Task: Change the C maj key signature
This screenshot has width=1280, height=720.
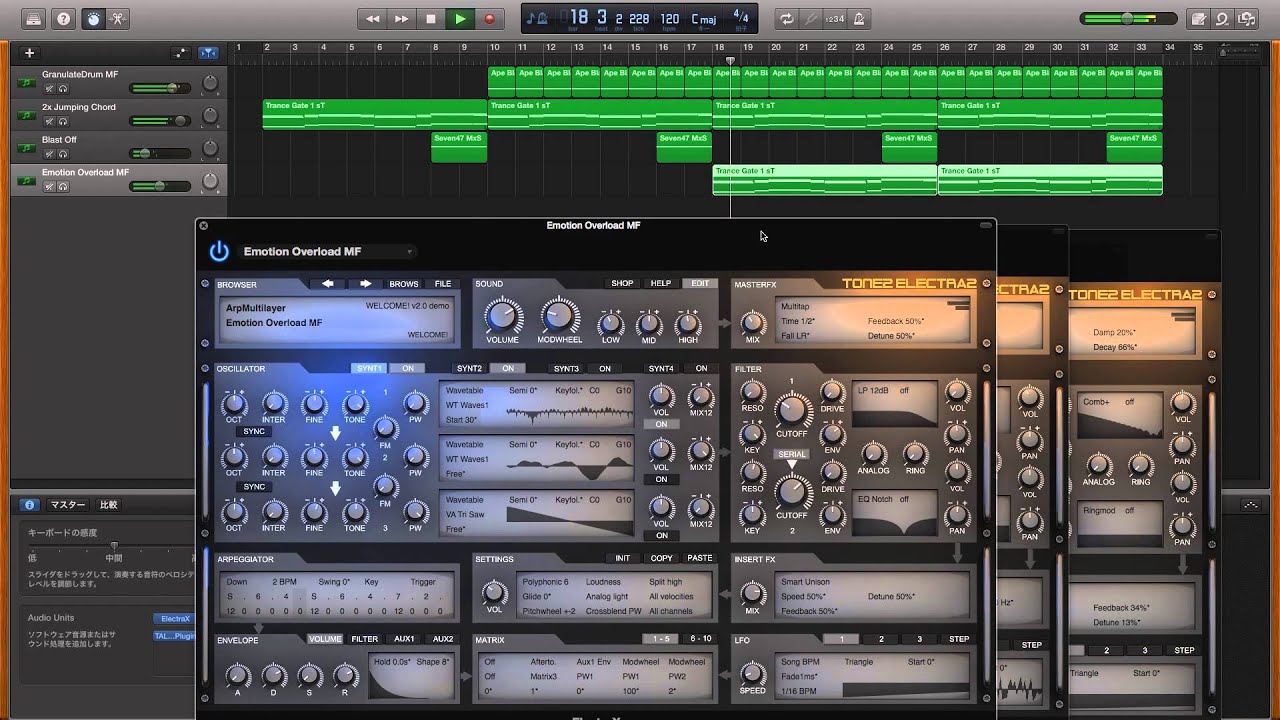Action: pos(703,18)
